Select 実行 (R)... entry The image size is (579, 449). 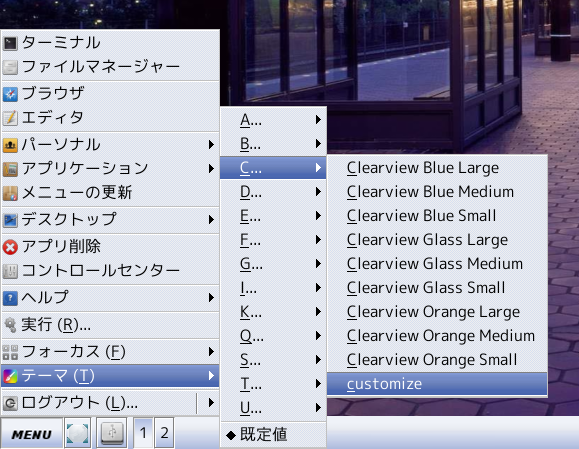[110, 325]
